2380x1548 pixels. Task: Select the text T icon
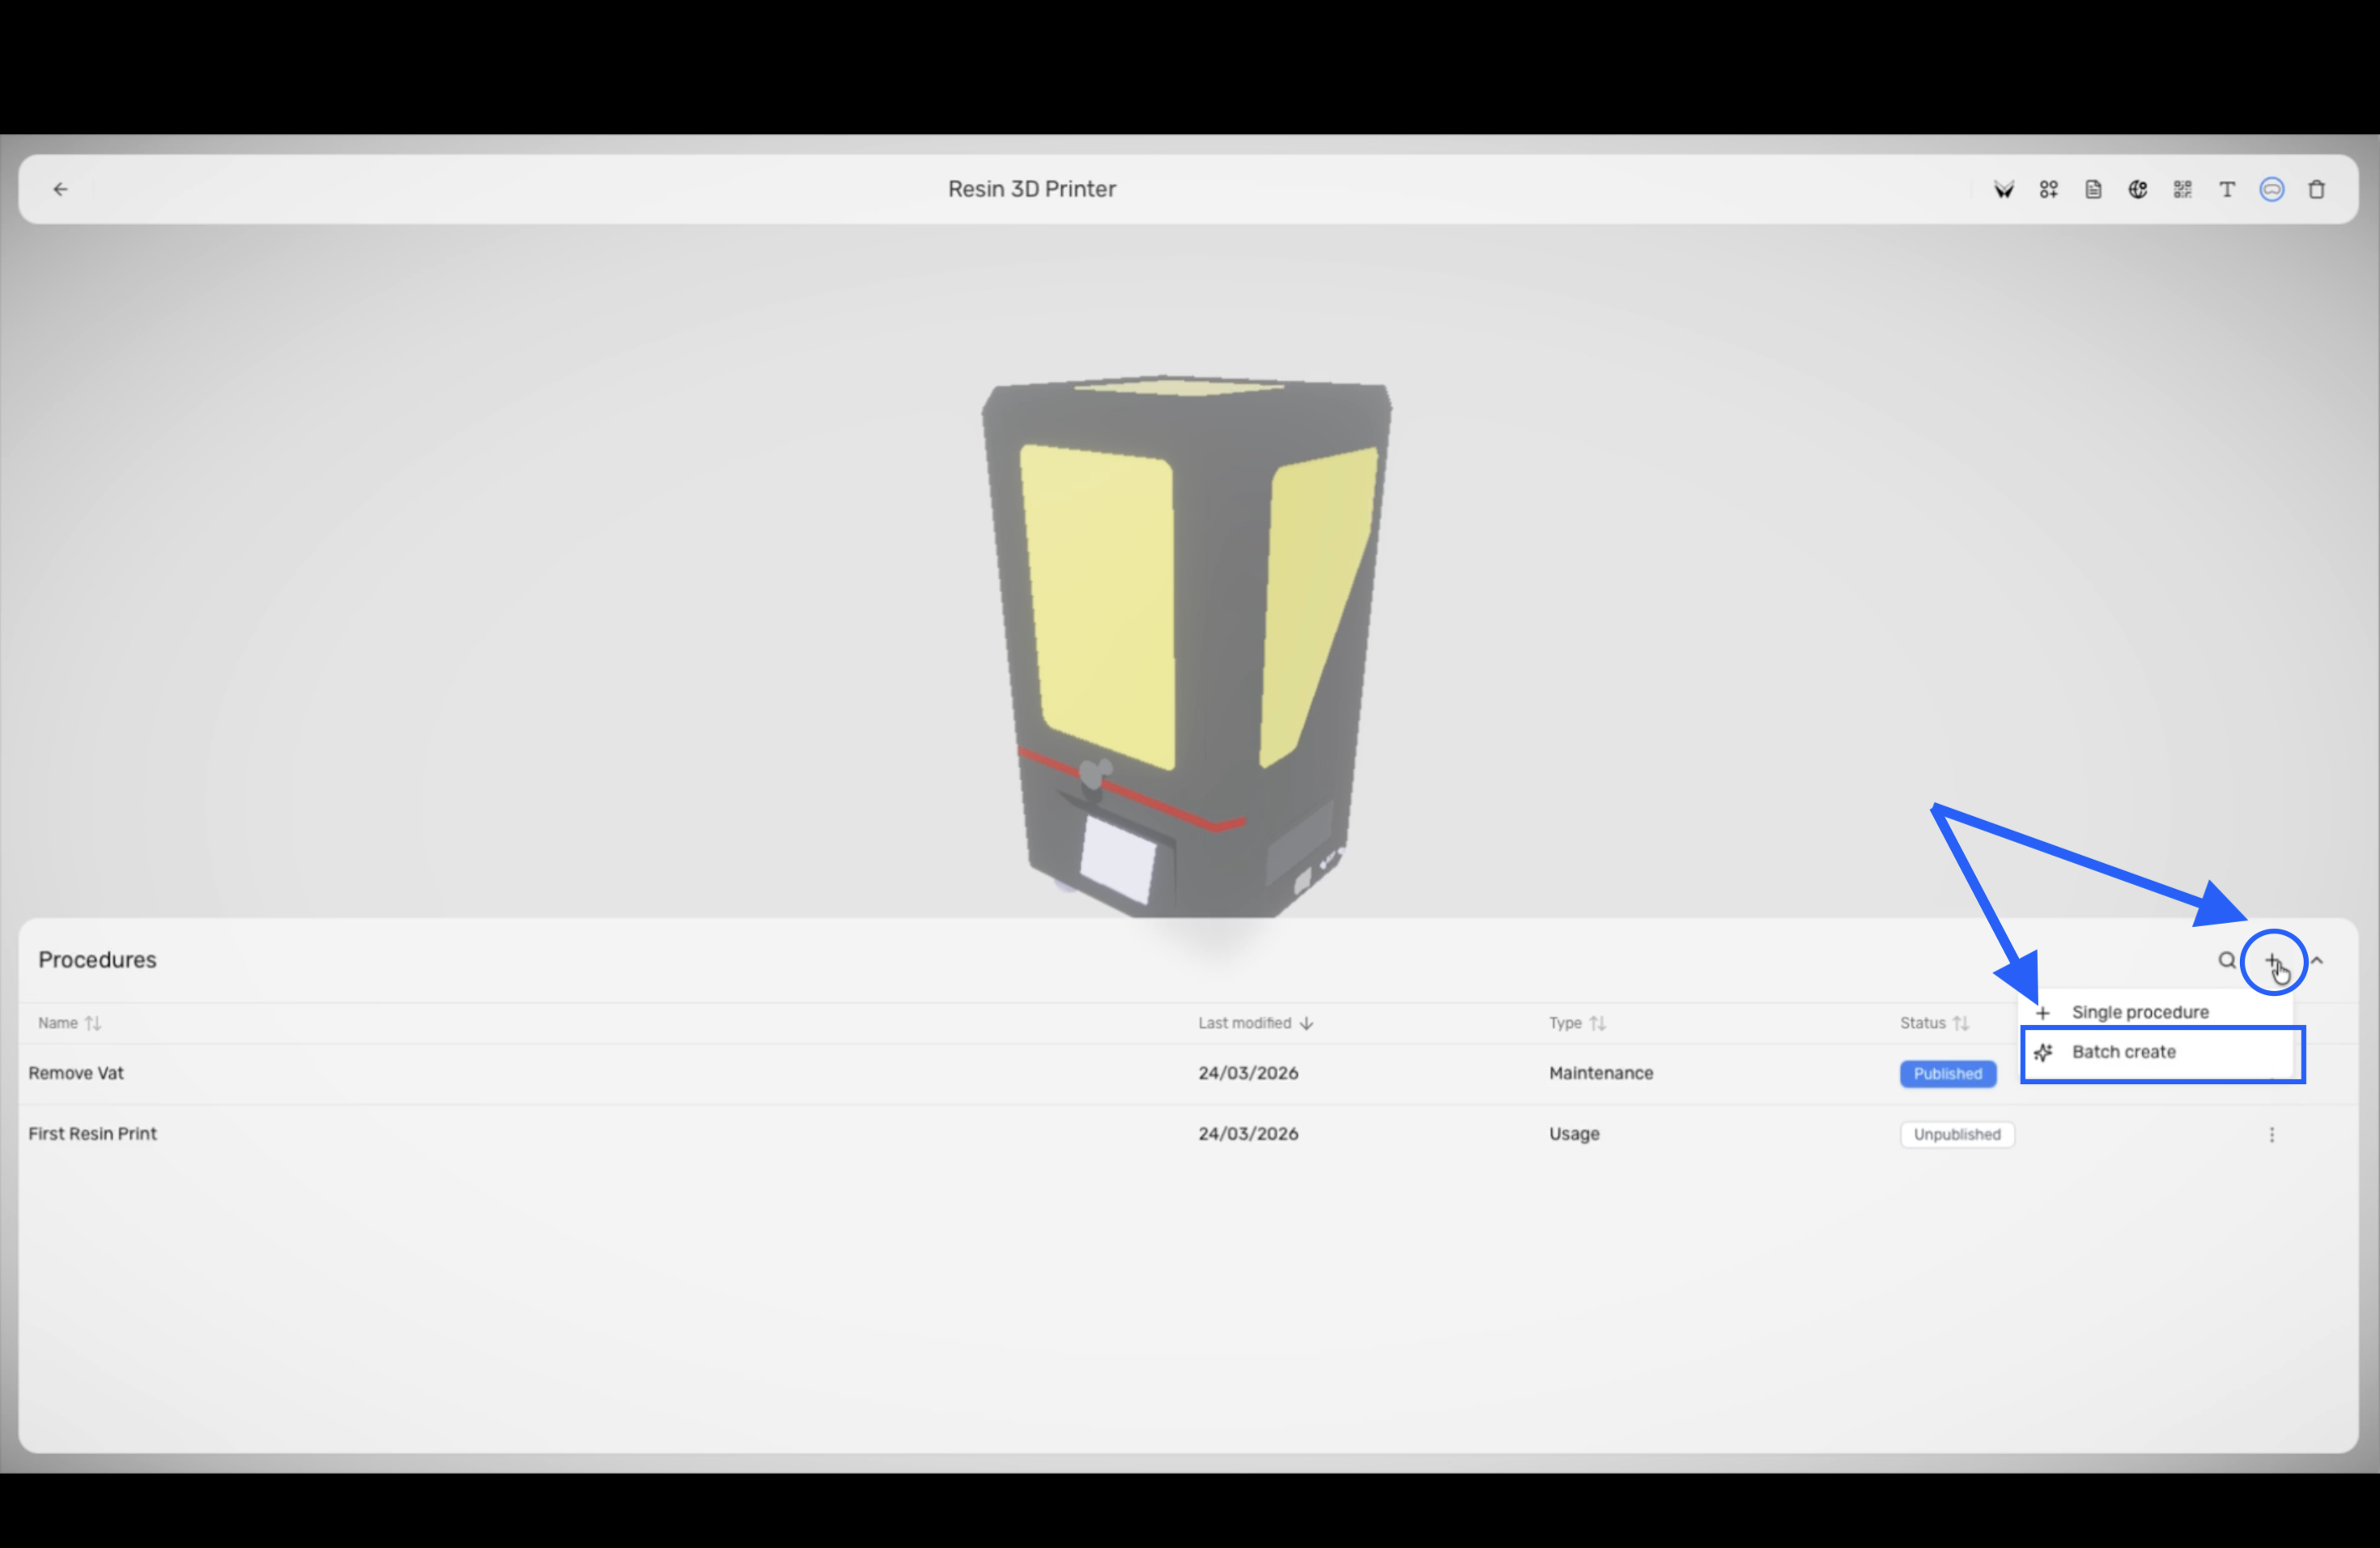(2227, 189)
